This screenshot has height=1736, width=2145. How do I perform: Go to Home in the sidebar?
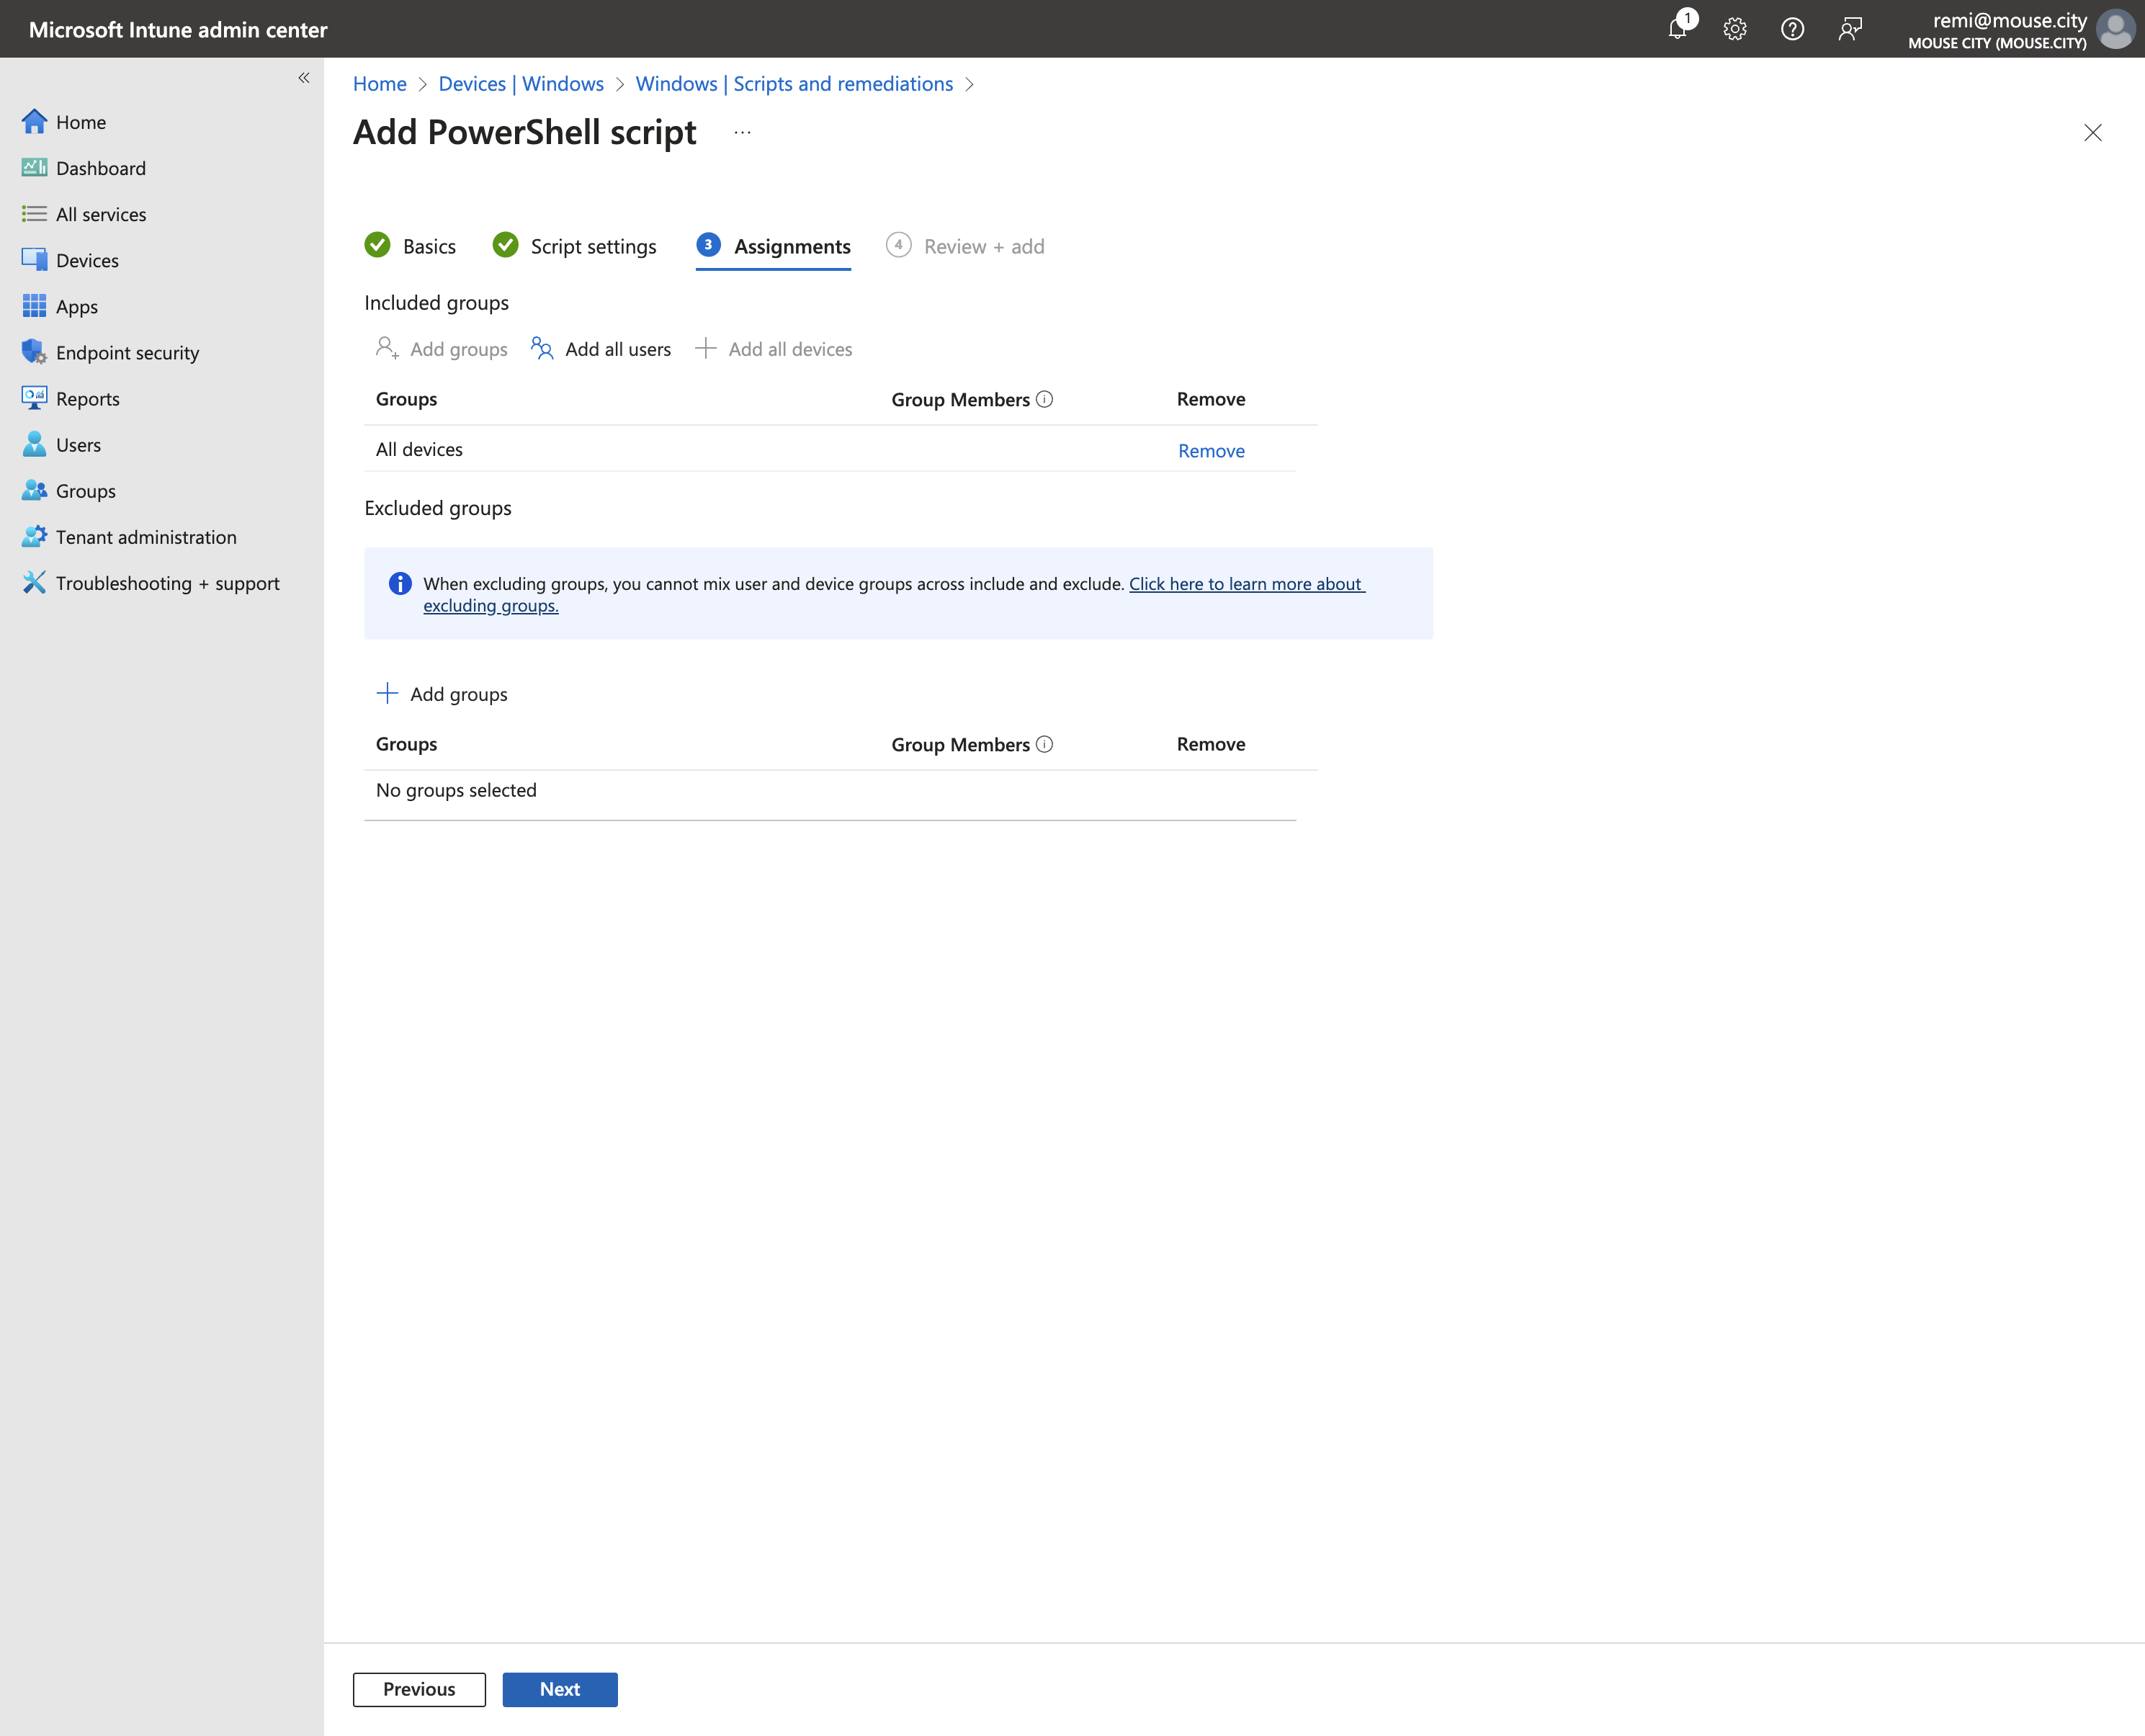64,122
